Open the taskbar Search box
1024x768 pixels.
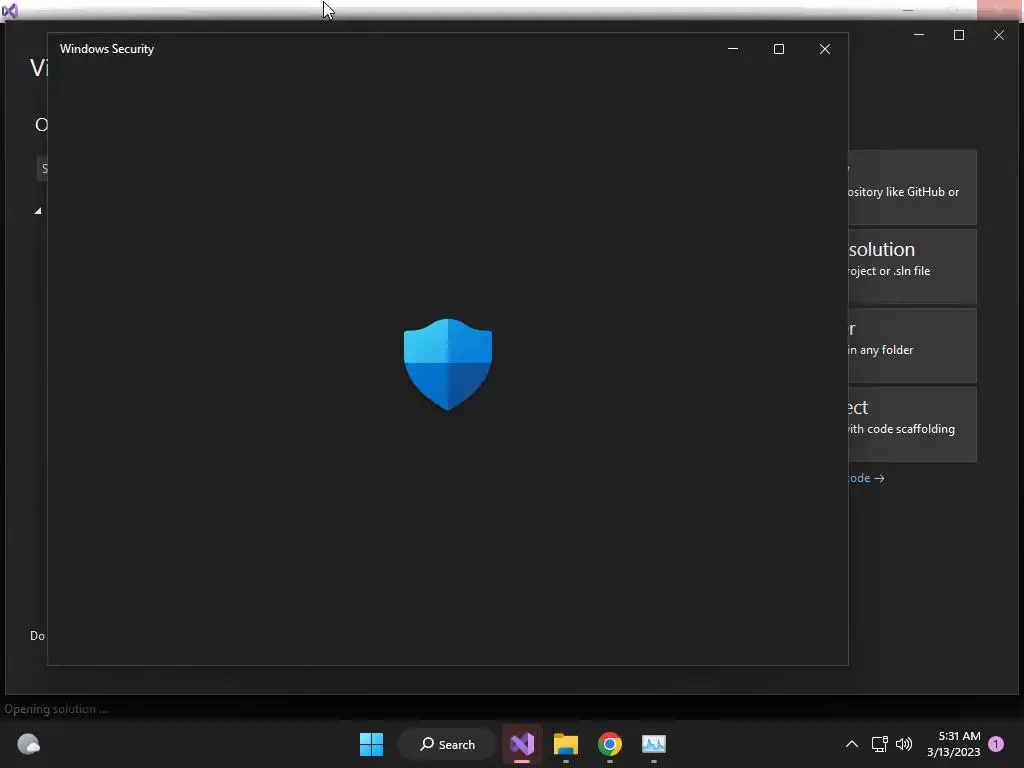[x=447, y=744]
